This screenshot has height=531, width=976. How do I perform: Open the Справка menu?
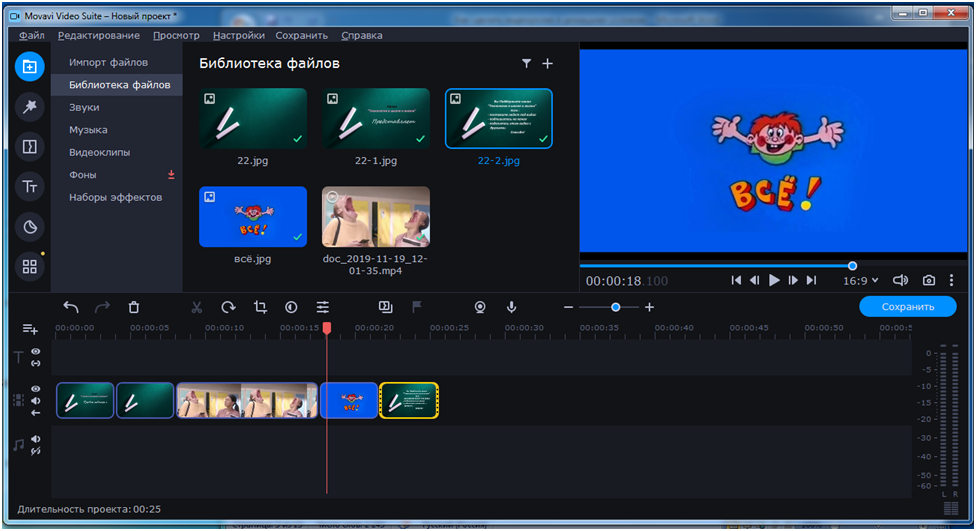[x=362, y=35]
